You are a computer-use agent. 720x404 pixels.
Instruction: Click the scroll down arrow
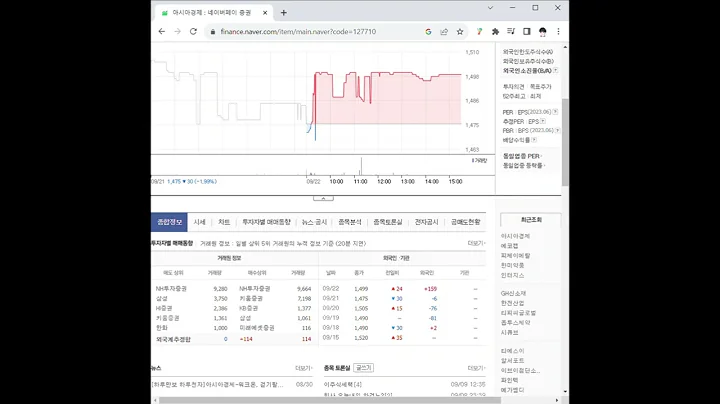565,392
